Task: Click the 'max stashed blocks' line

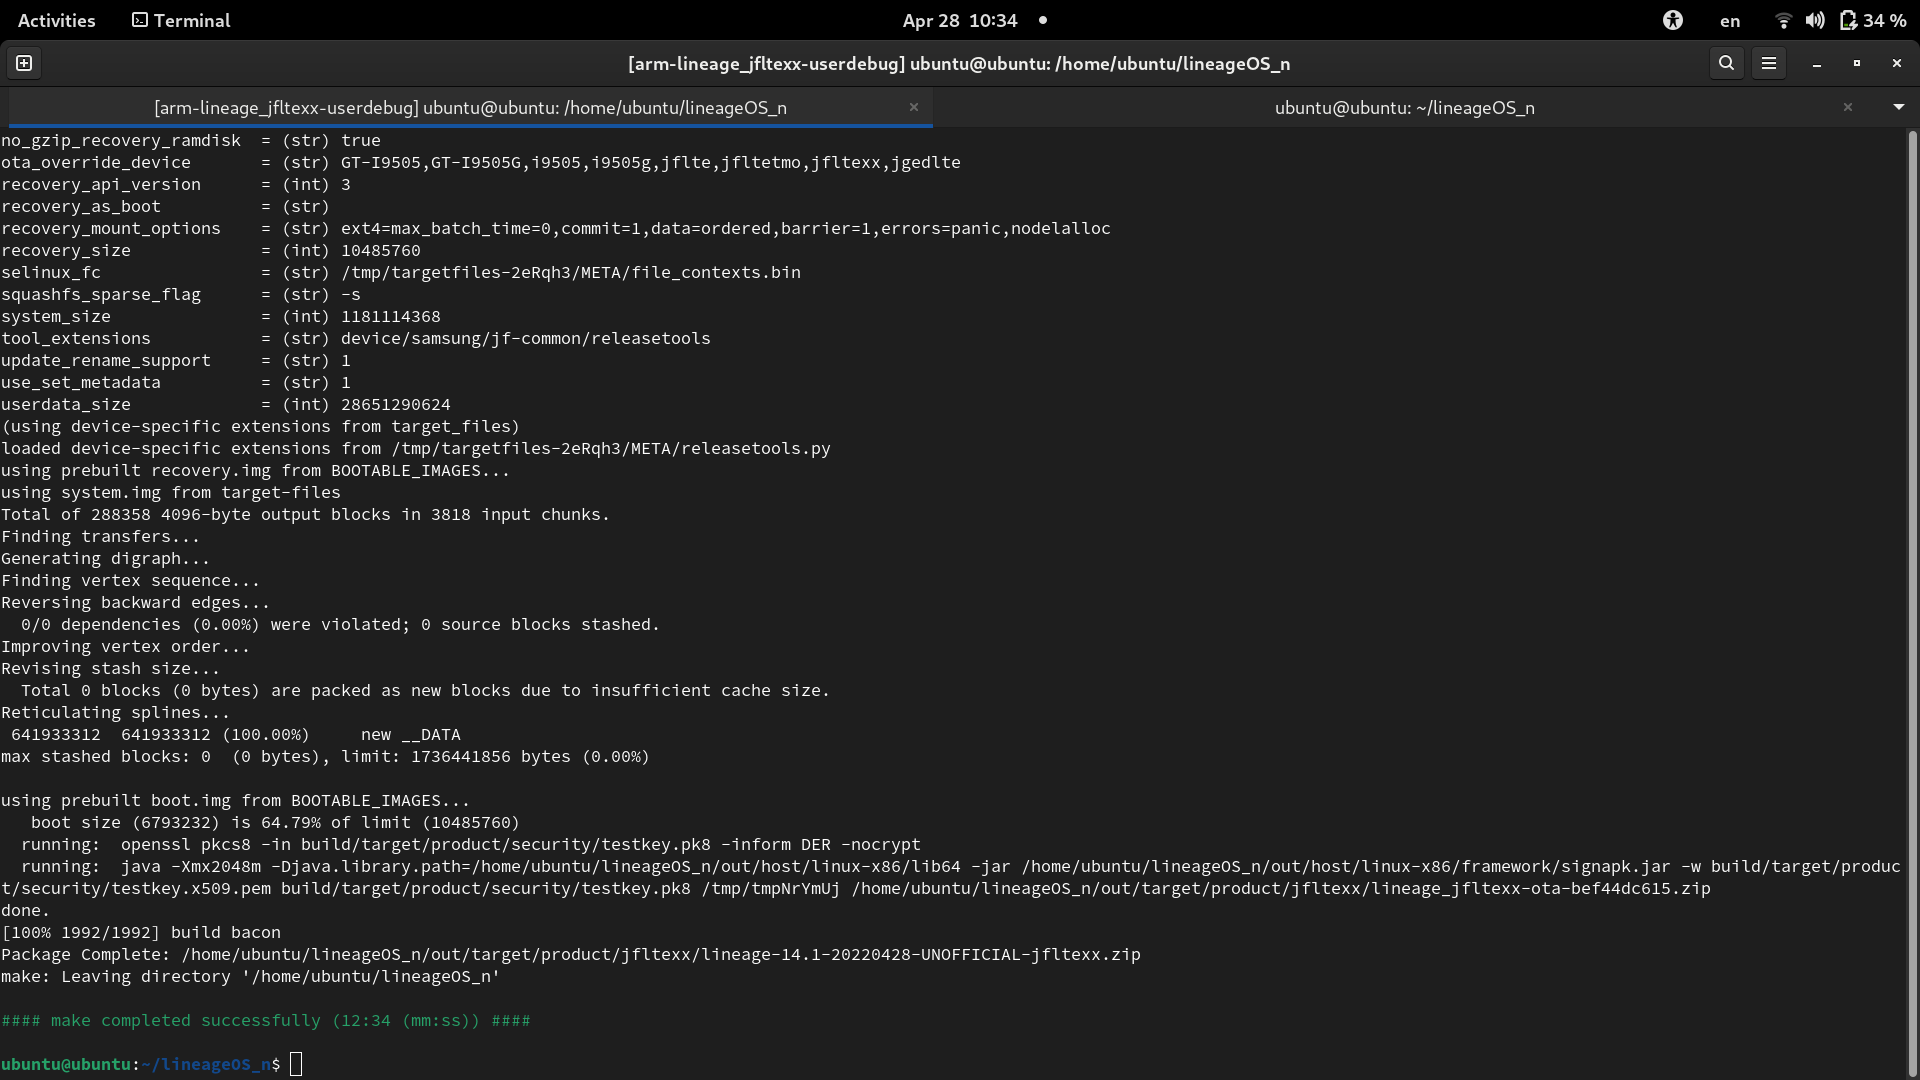Action: [x=326, y=756]
